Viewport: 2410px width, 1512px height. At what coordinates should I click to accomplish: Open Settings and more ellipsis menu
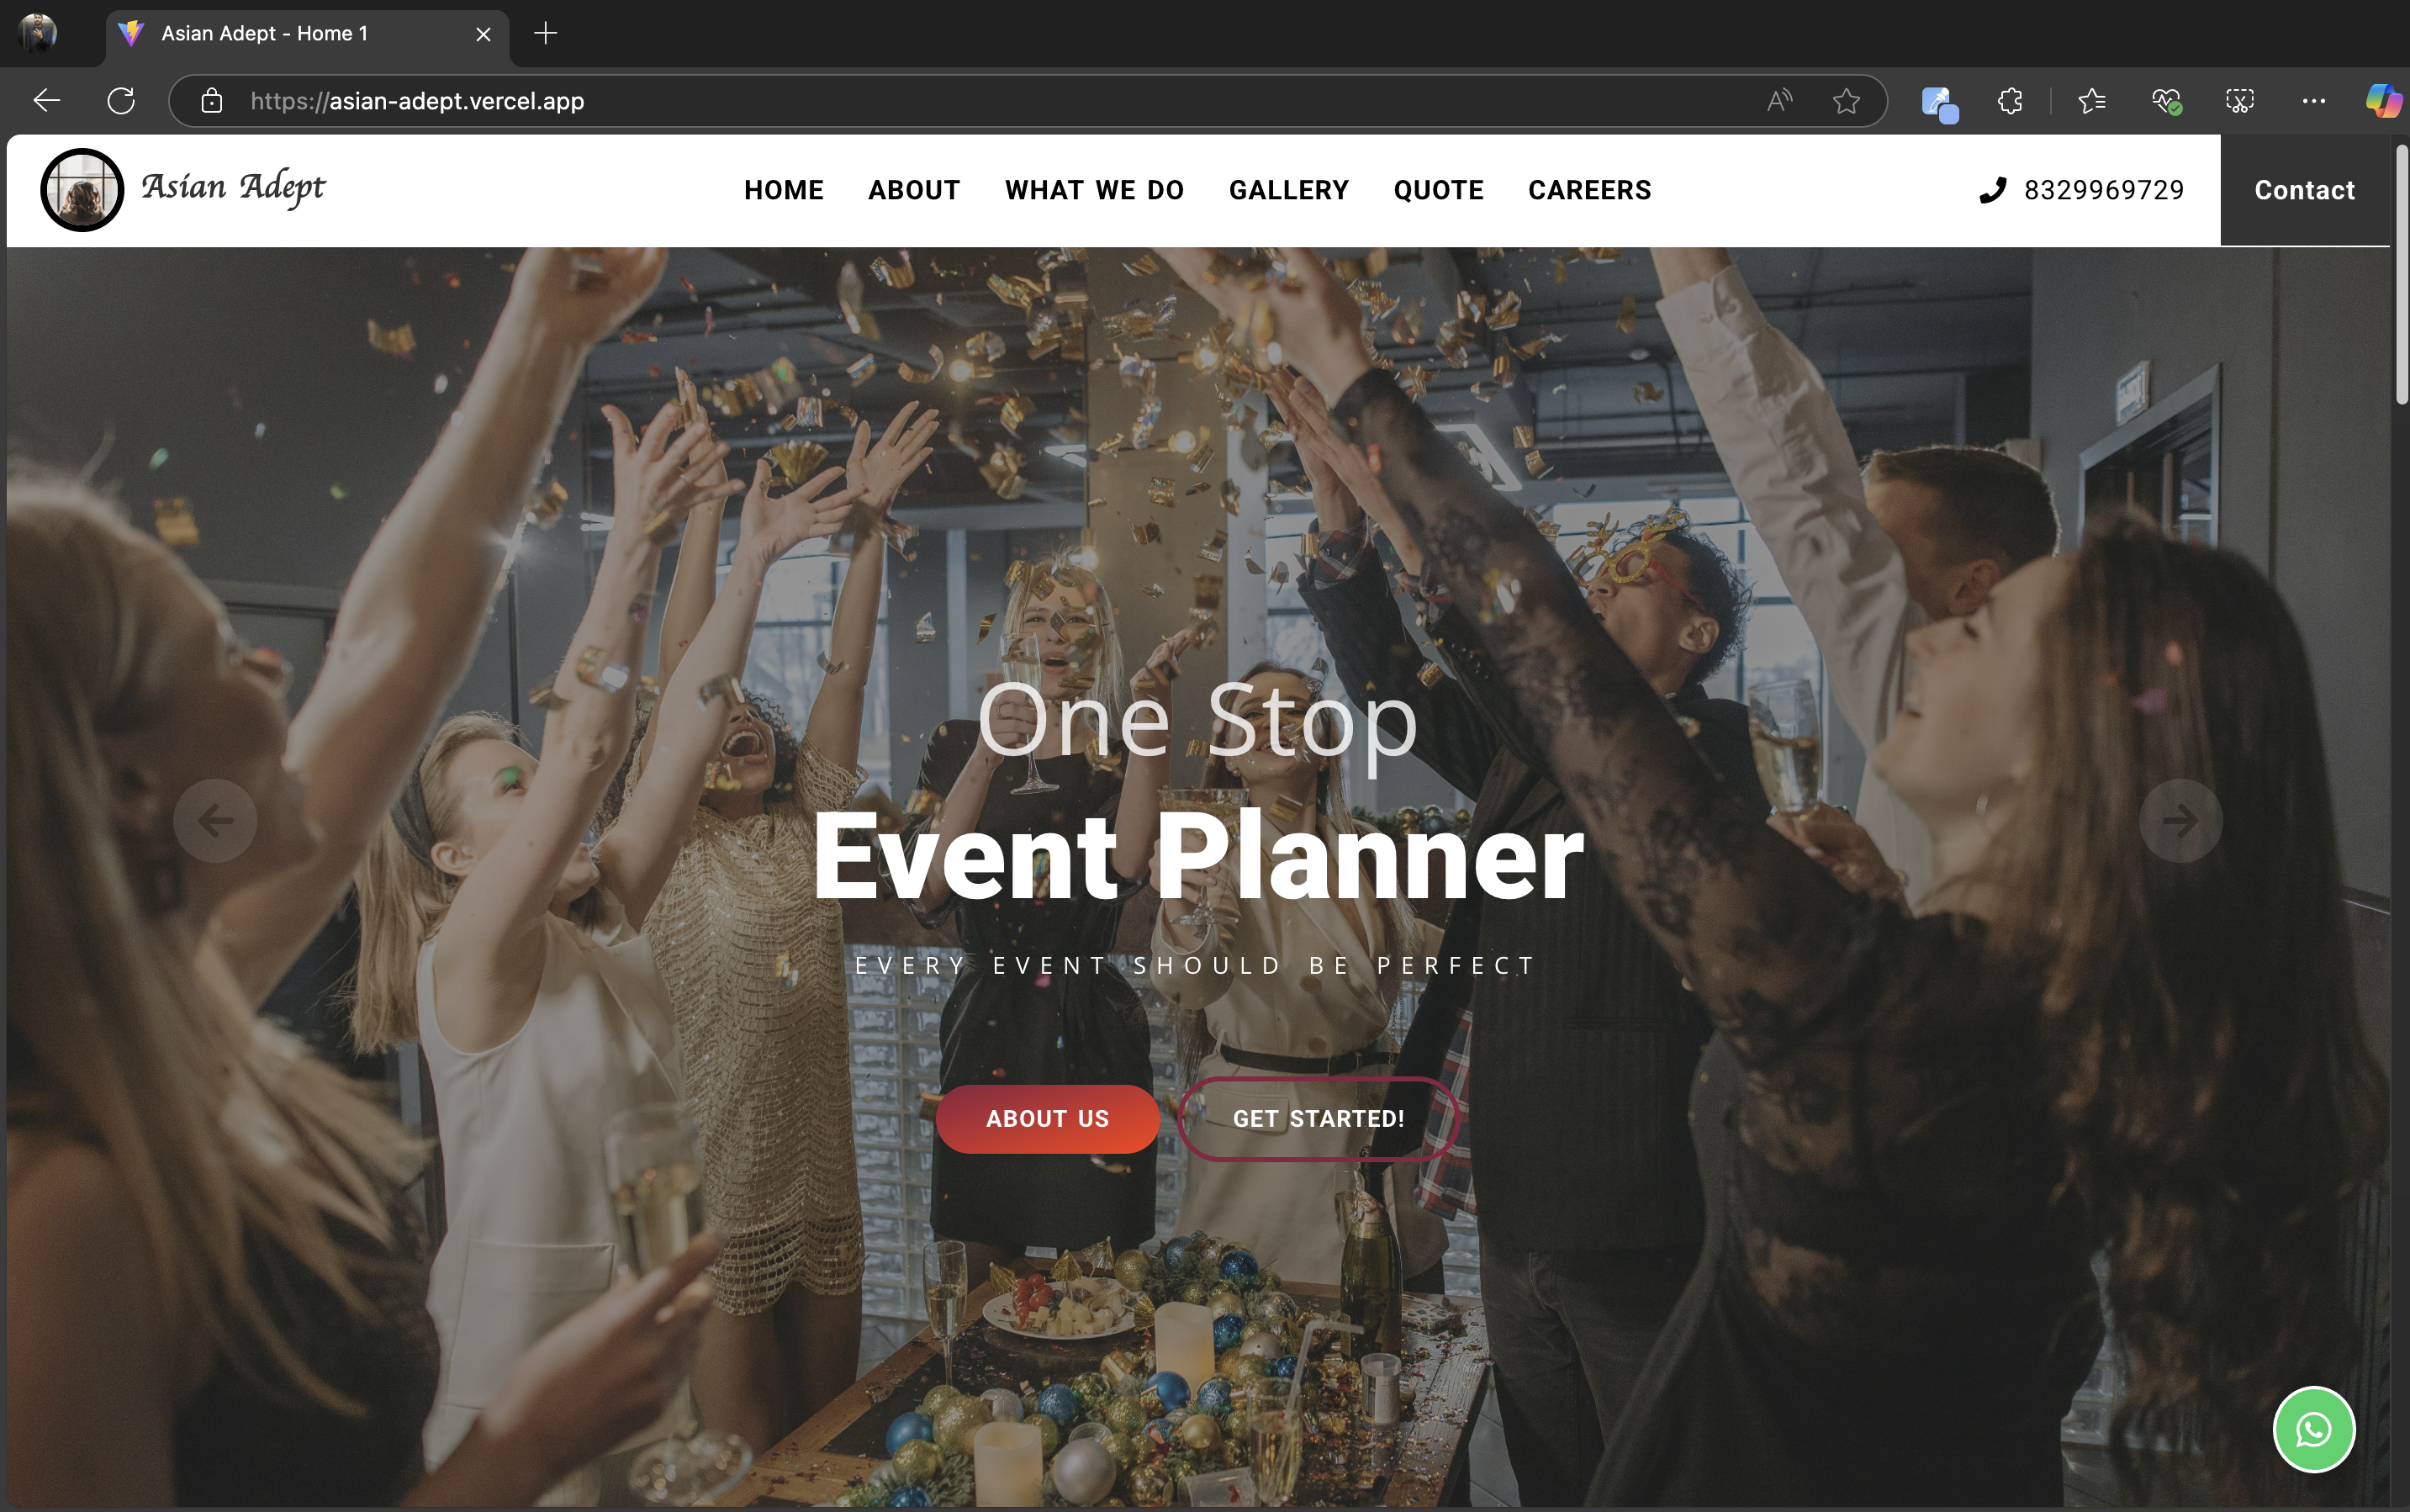pos(2313,101)
